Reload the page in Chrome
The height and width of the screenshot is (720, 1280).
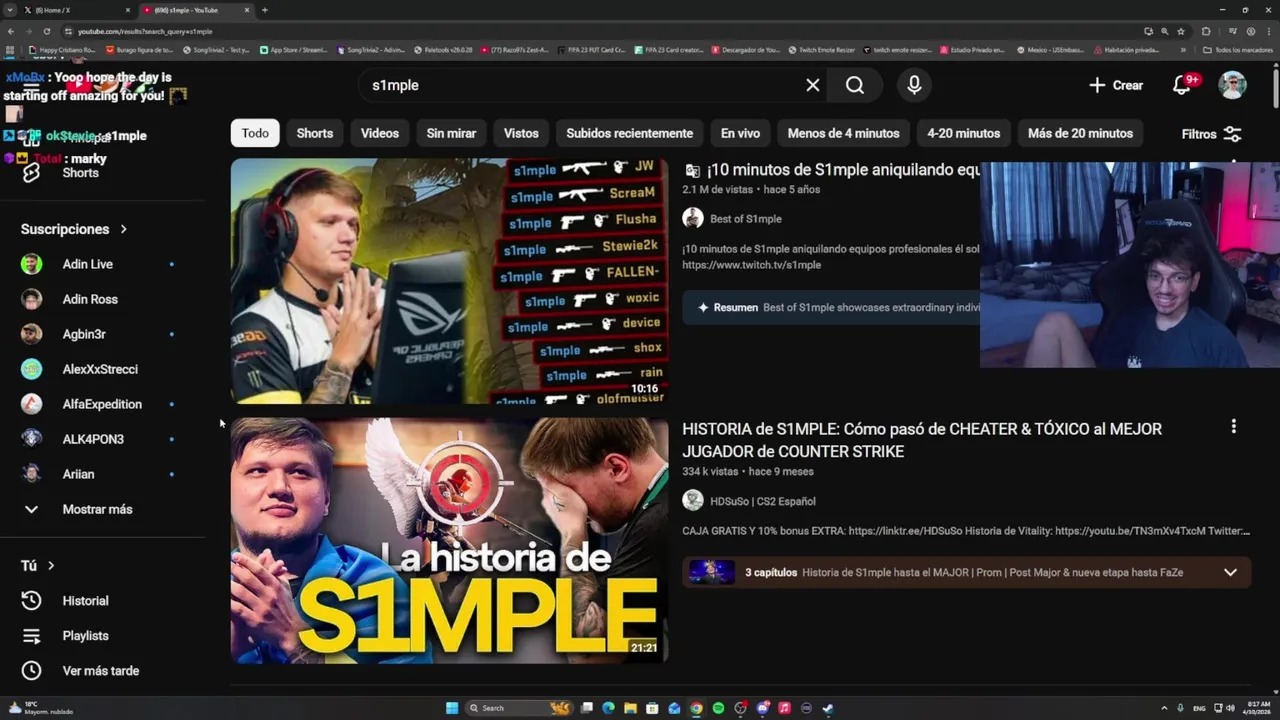47,31
